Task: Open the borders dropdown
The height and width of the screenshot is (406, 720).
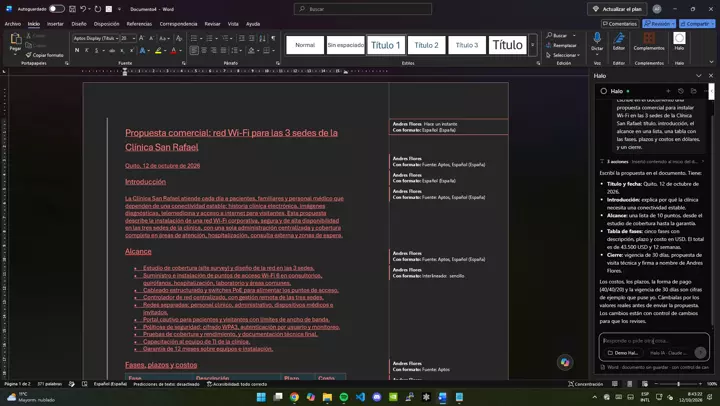Action: [x=273, y=51]
